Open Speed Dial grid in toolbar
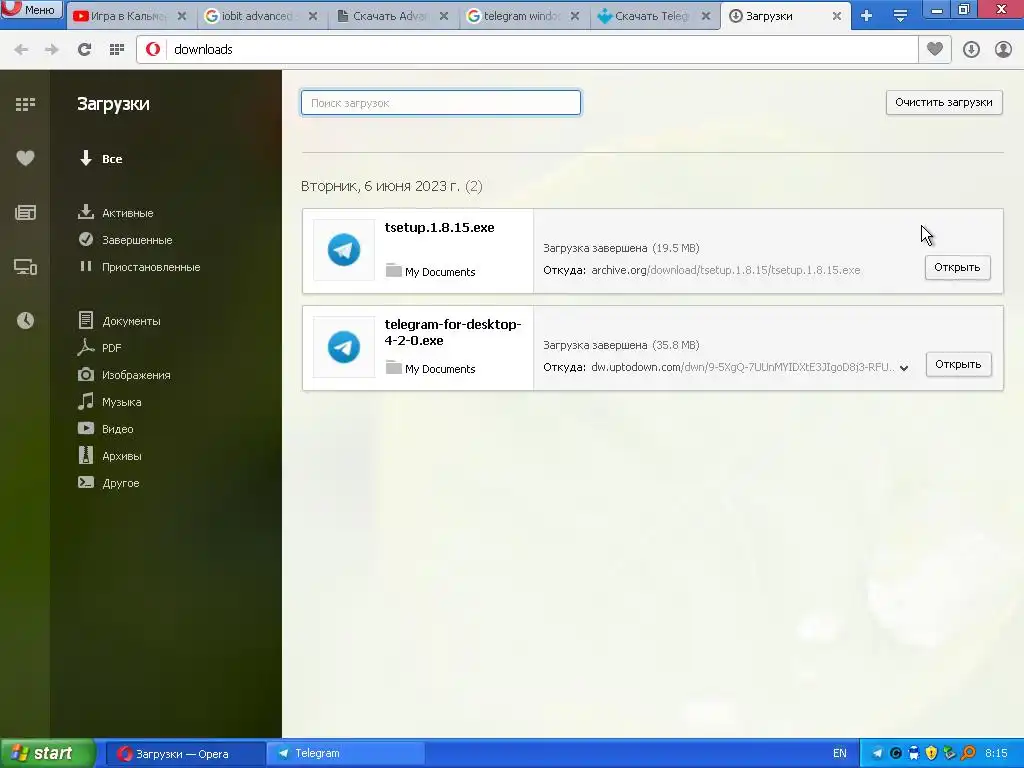Image resolution: width=1024 pixels, height=768 pixels. tap(117, 49)
